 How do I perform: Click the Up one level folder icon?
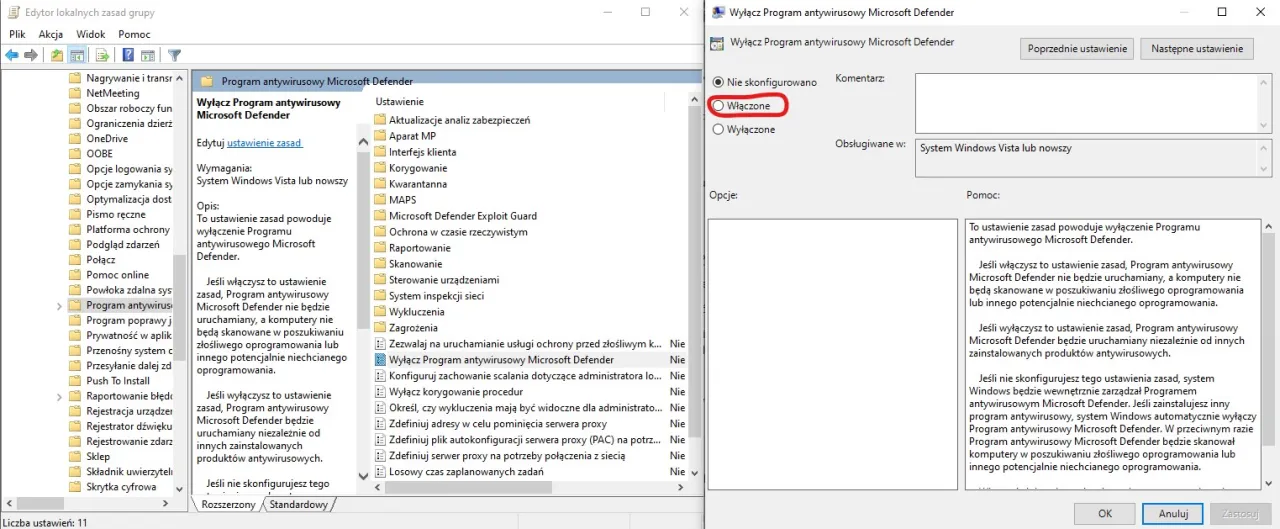click(x=57, y=55)
